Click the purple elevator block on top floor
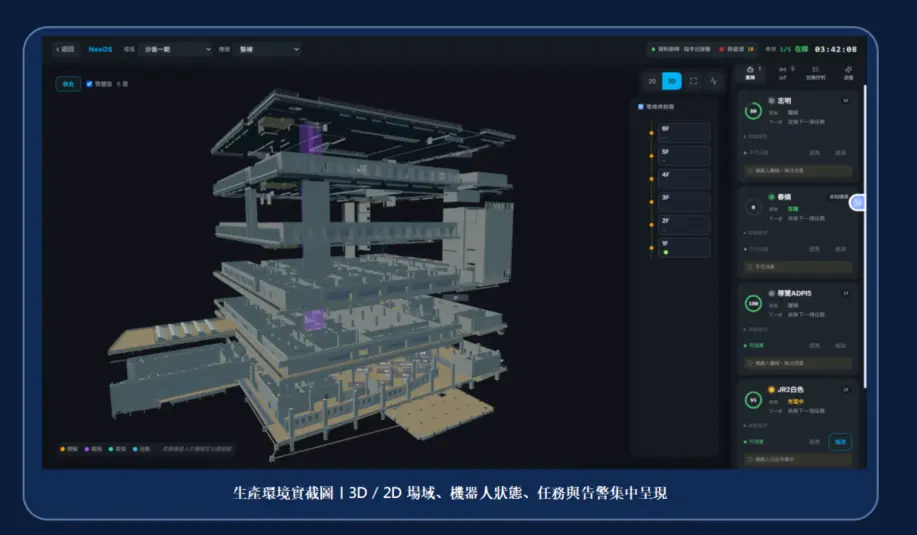Screen dimensions: 917x535 point(309,138)
